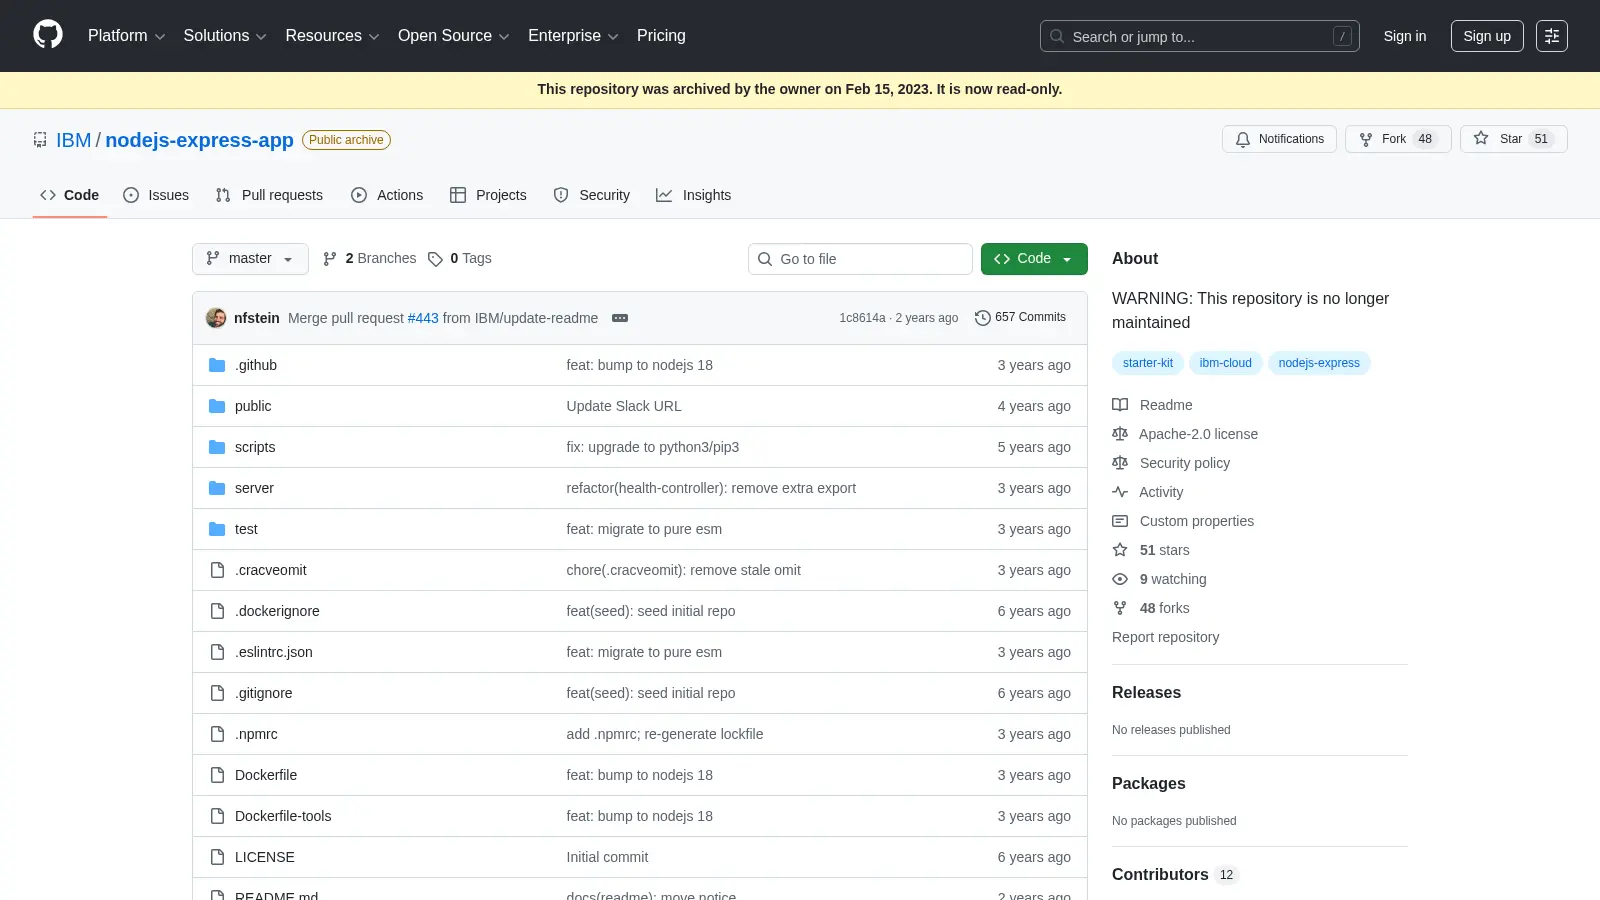The image size is (1600, 900).
Task: Click the public folder icon
Action: pyautogui.click(x=217, y=406)
